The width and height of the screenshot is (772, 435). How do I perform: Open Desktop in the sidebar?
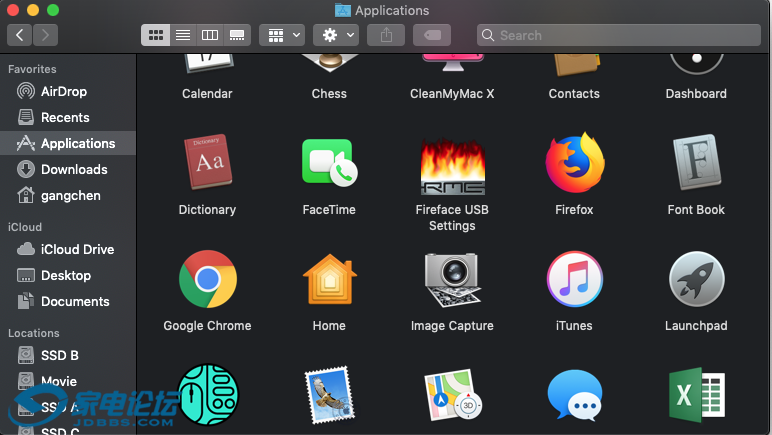(x=68, y=276)
